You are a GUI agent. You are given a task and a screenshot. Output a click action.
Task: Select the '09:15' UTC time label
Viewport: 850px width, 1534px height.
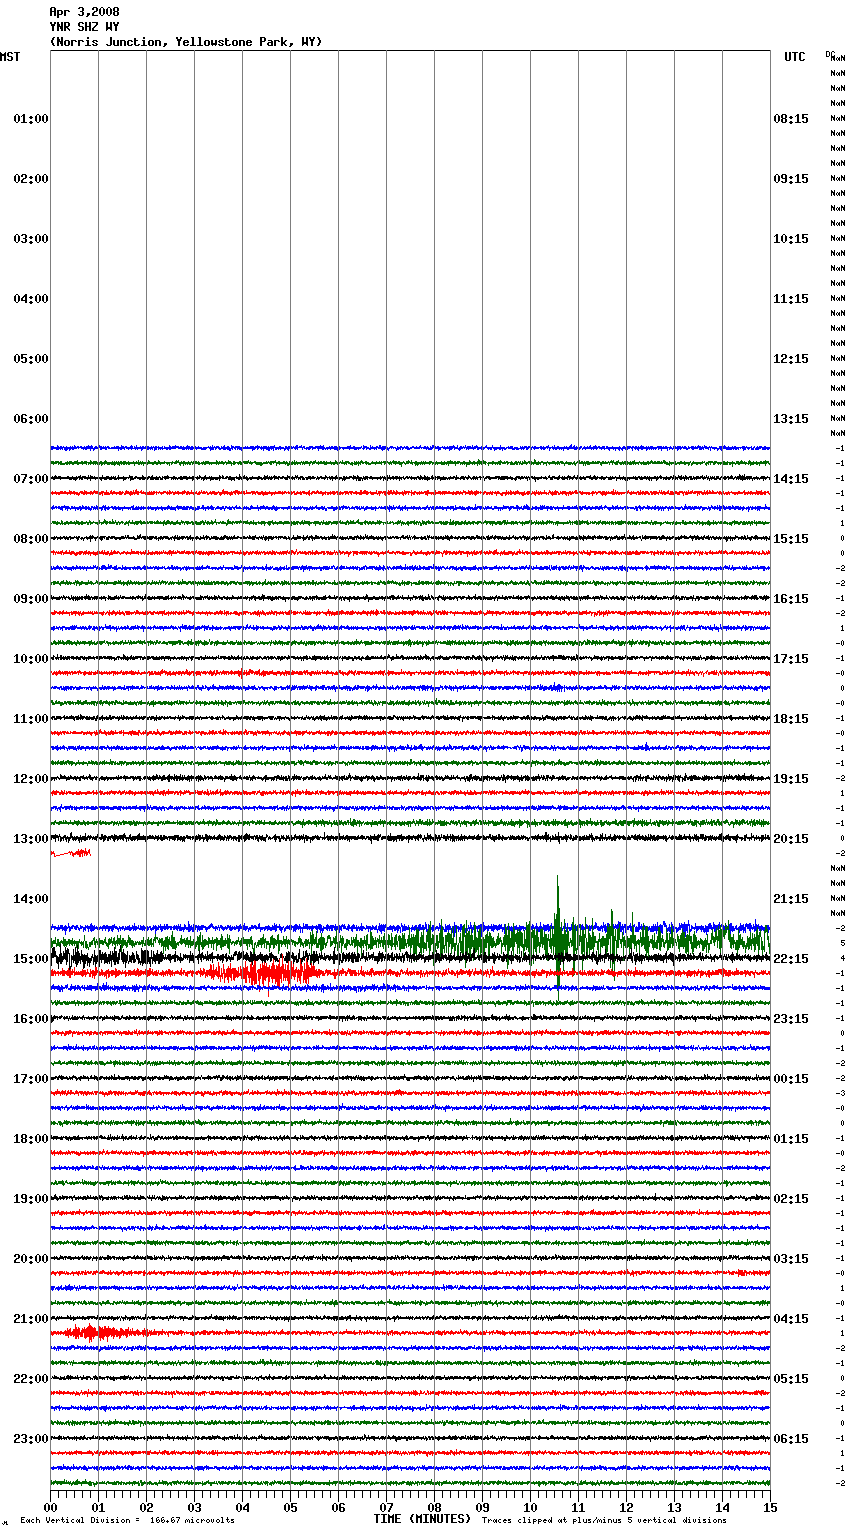click(x=791, y=179)
